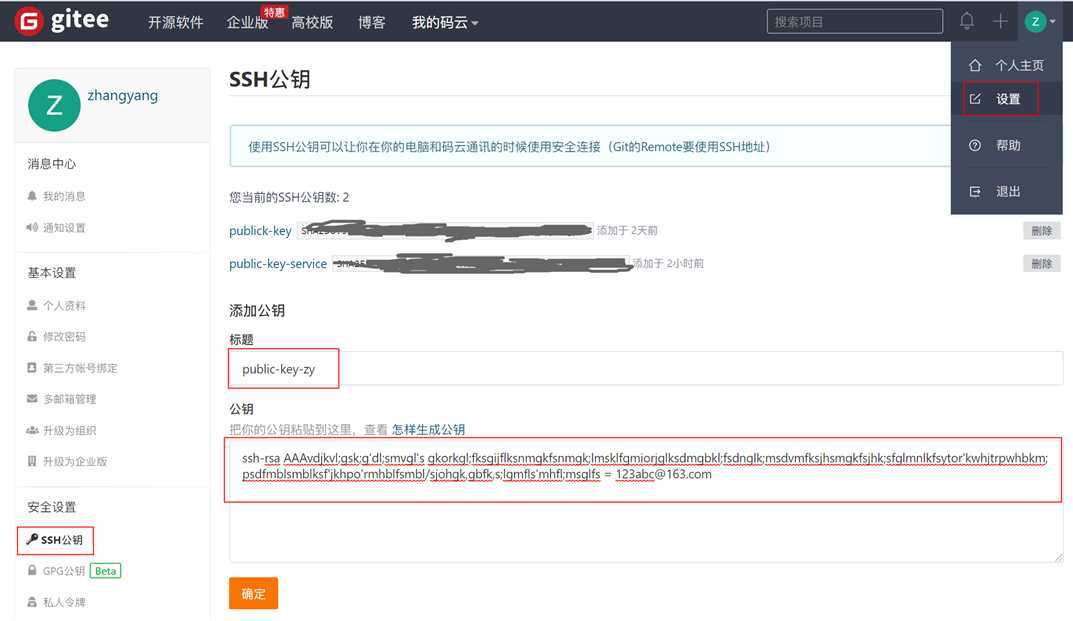Click the key icon next to SSH公钥
This screenshot has width=1073, height=621.
(x=31, y=540)
